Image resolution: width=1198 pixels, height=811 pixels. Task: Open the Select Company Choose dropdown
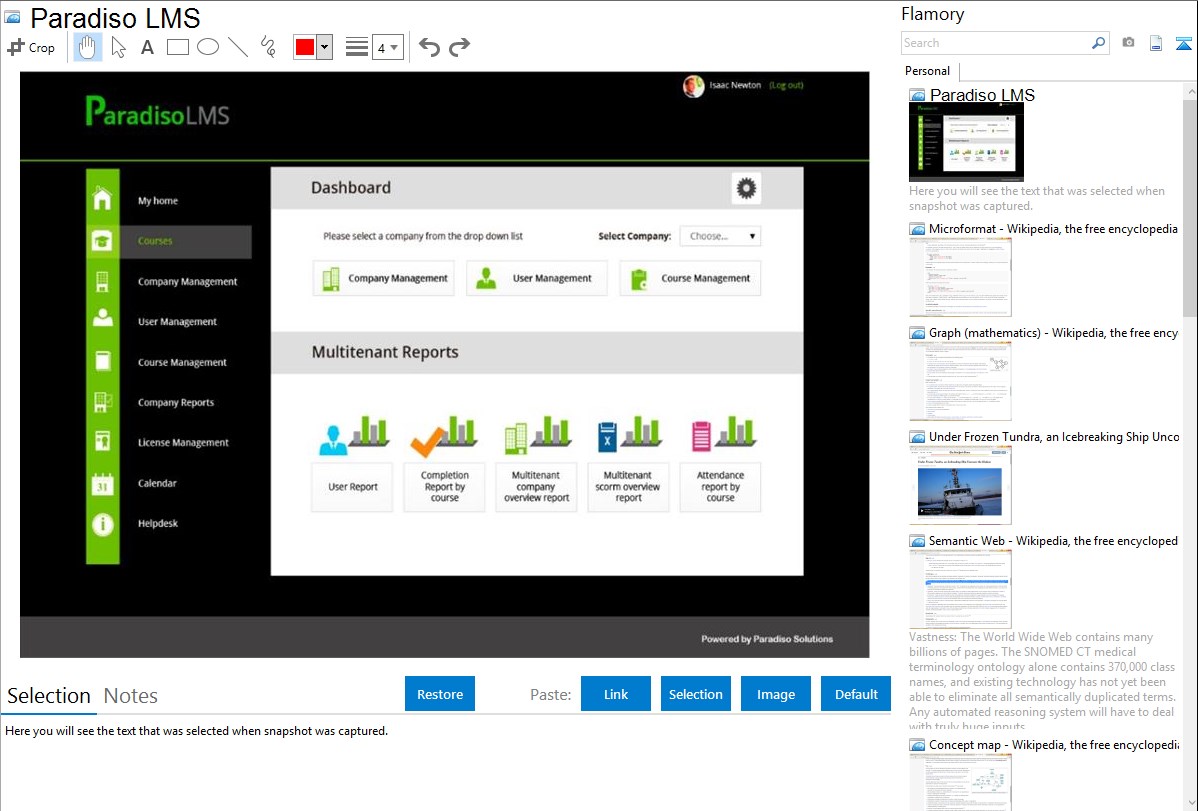(x=720, y=236)
